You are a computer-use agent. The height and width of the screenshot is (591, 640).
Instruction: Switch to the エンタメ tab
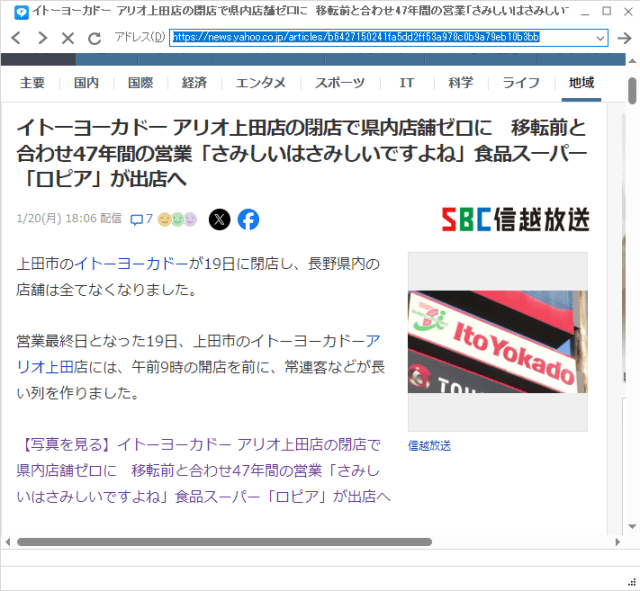(261, 83)
